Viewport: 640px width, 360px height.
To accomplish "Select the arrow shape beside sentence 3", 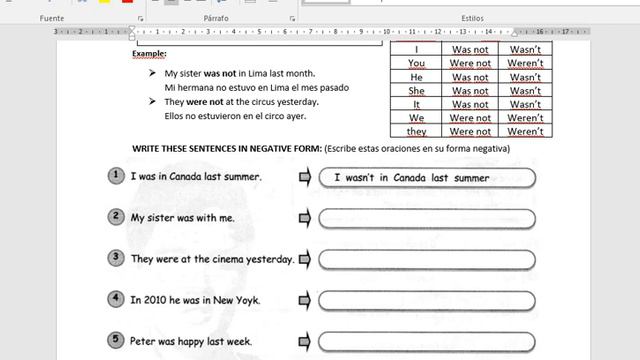I will 305,259.
